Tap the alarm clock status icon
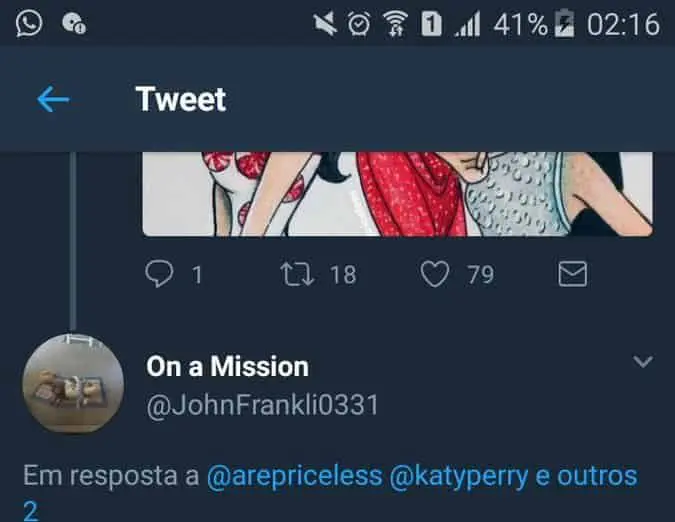The image size is (675, 522). click(358, 24)
